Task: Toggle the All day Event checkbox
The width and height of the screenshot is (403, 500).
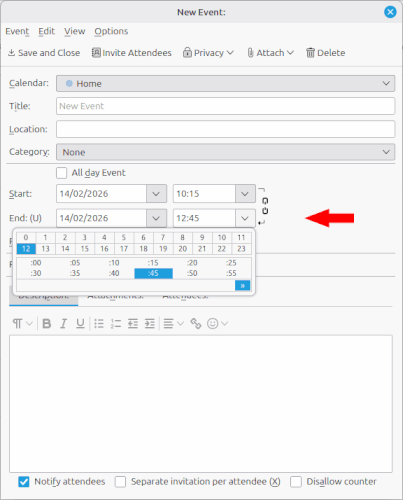Action: 61,173
